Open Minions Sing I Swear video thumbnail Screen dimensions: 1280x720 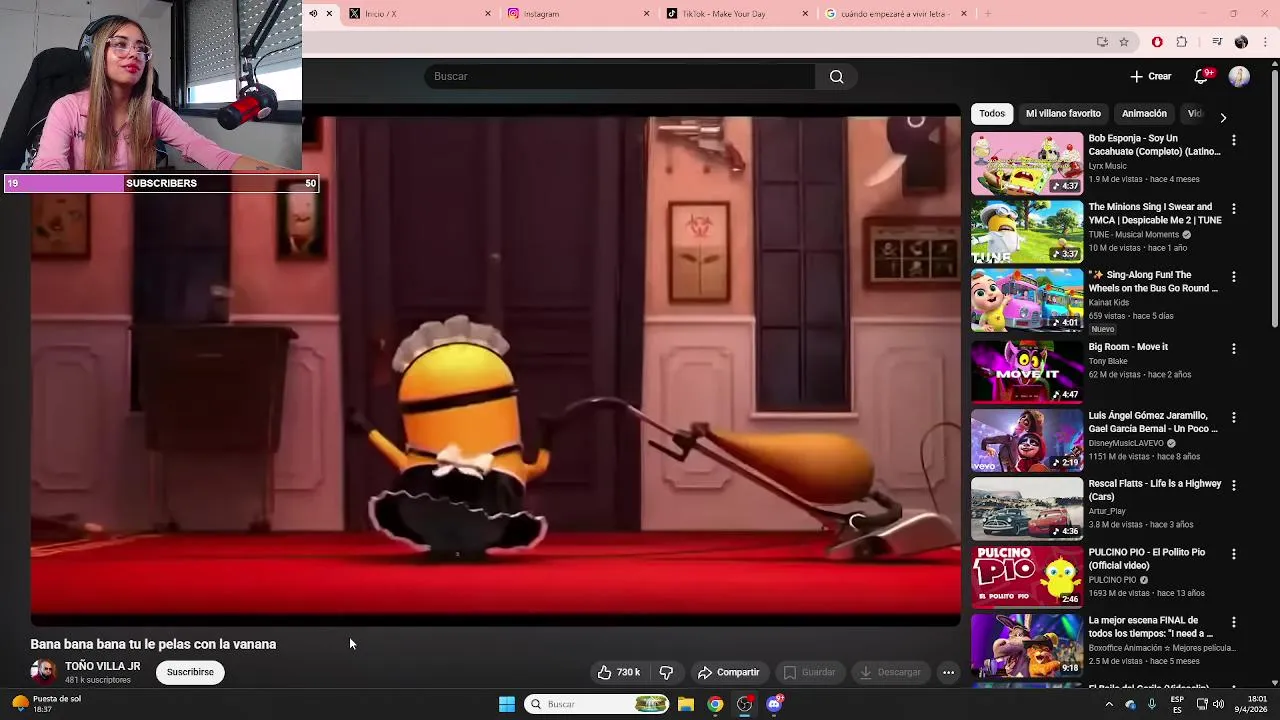tap(1027, 232)
